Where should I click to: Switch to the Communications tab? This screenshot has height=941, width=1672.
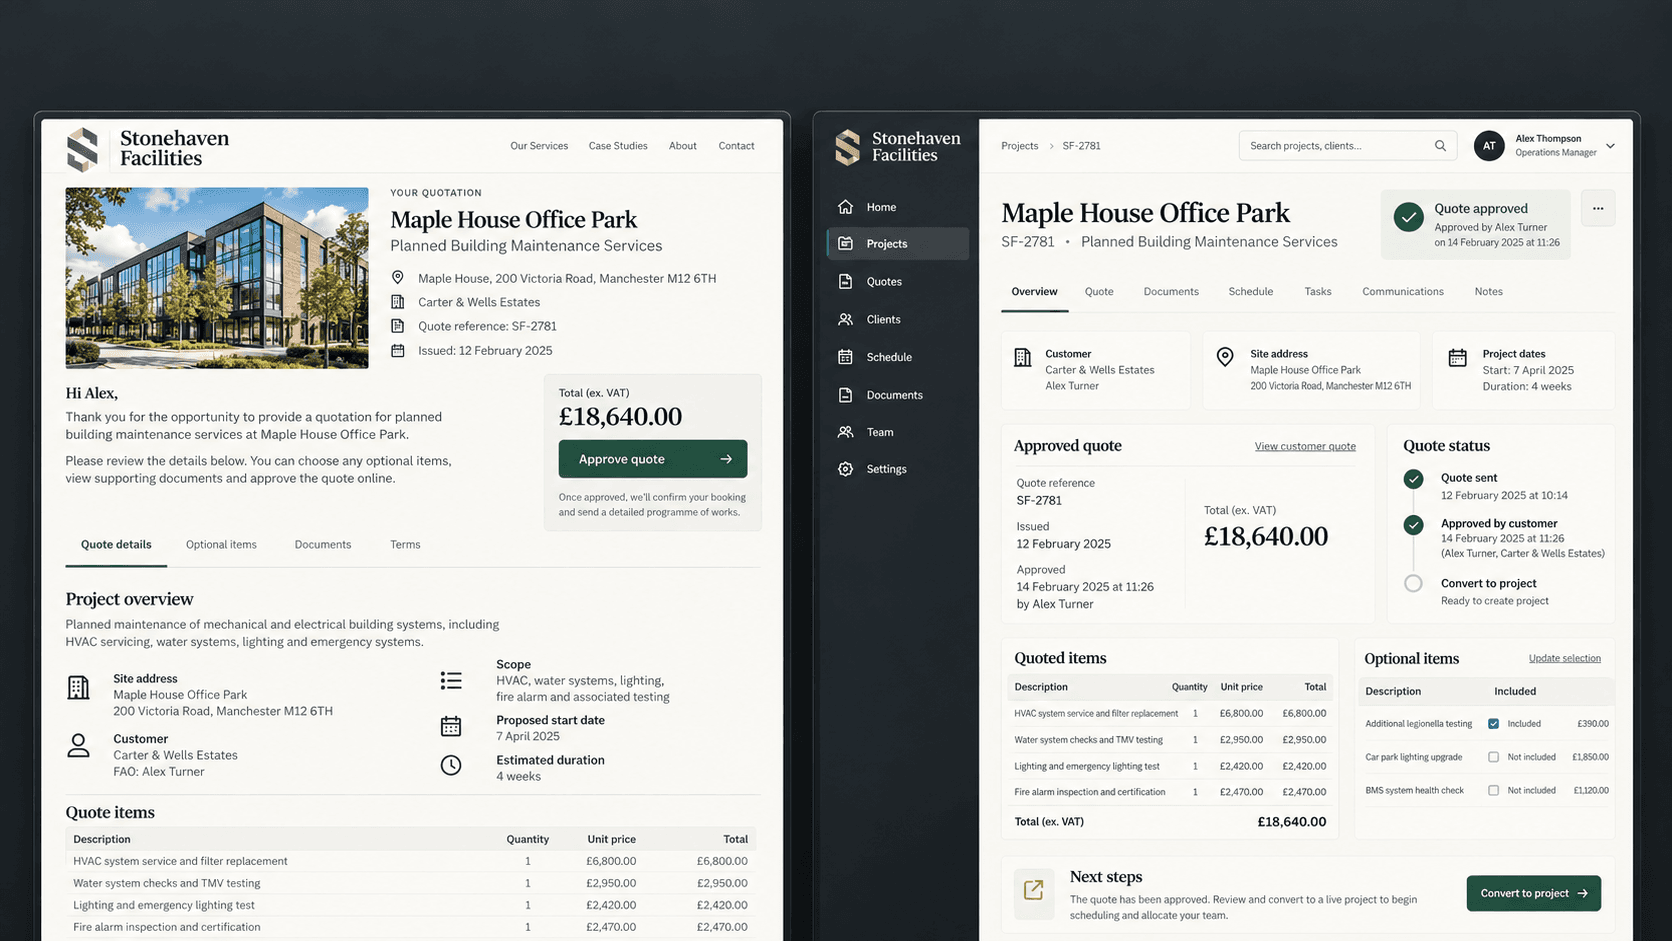point(1403,292)
